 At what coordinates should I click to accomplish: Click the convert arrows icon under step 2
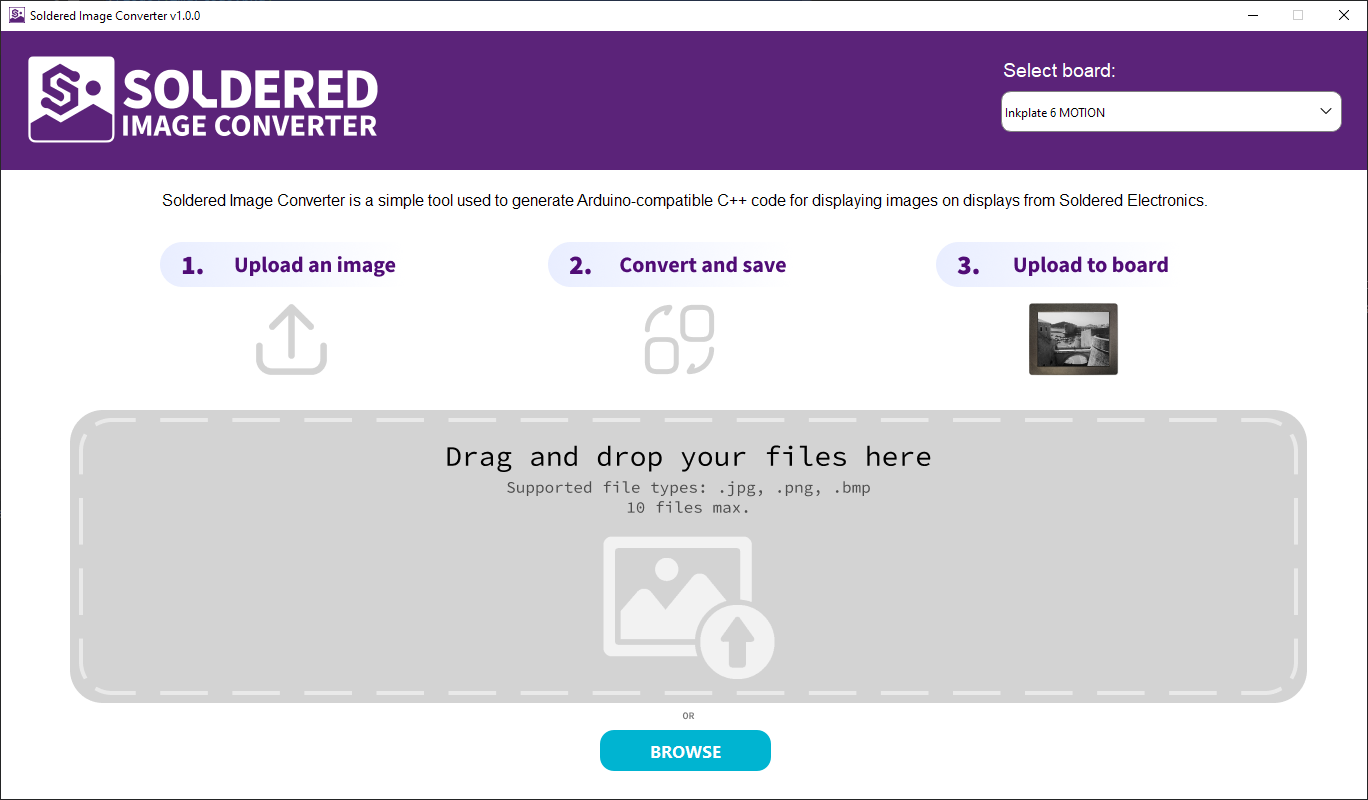click(x=680, y=340)
